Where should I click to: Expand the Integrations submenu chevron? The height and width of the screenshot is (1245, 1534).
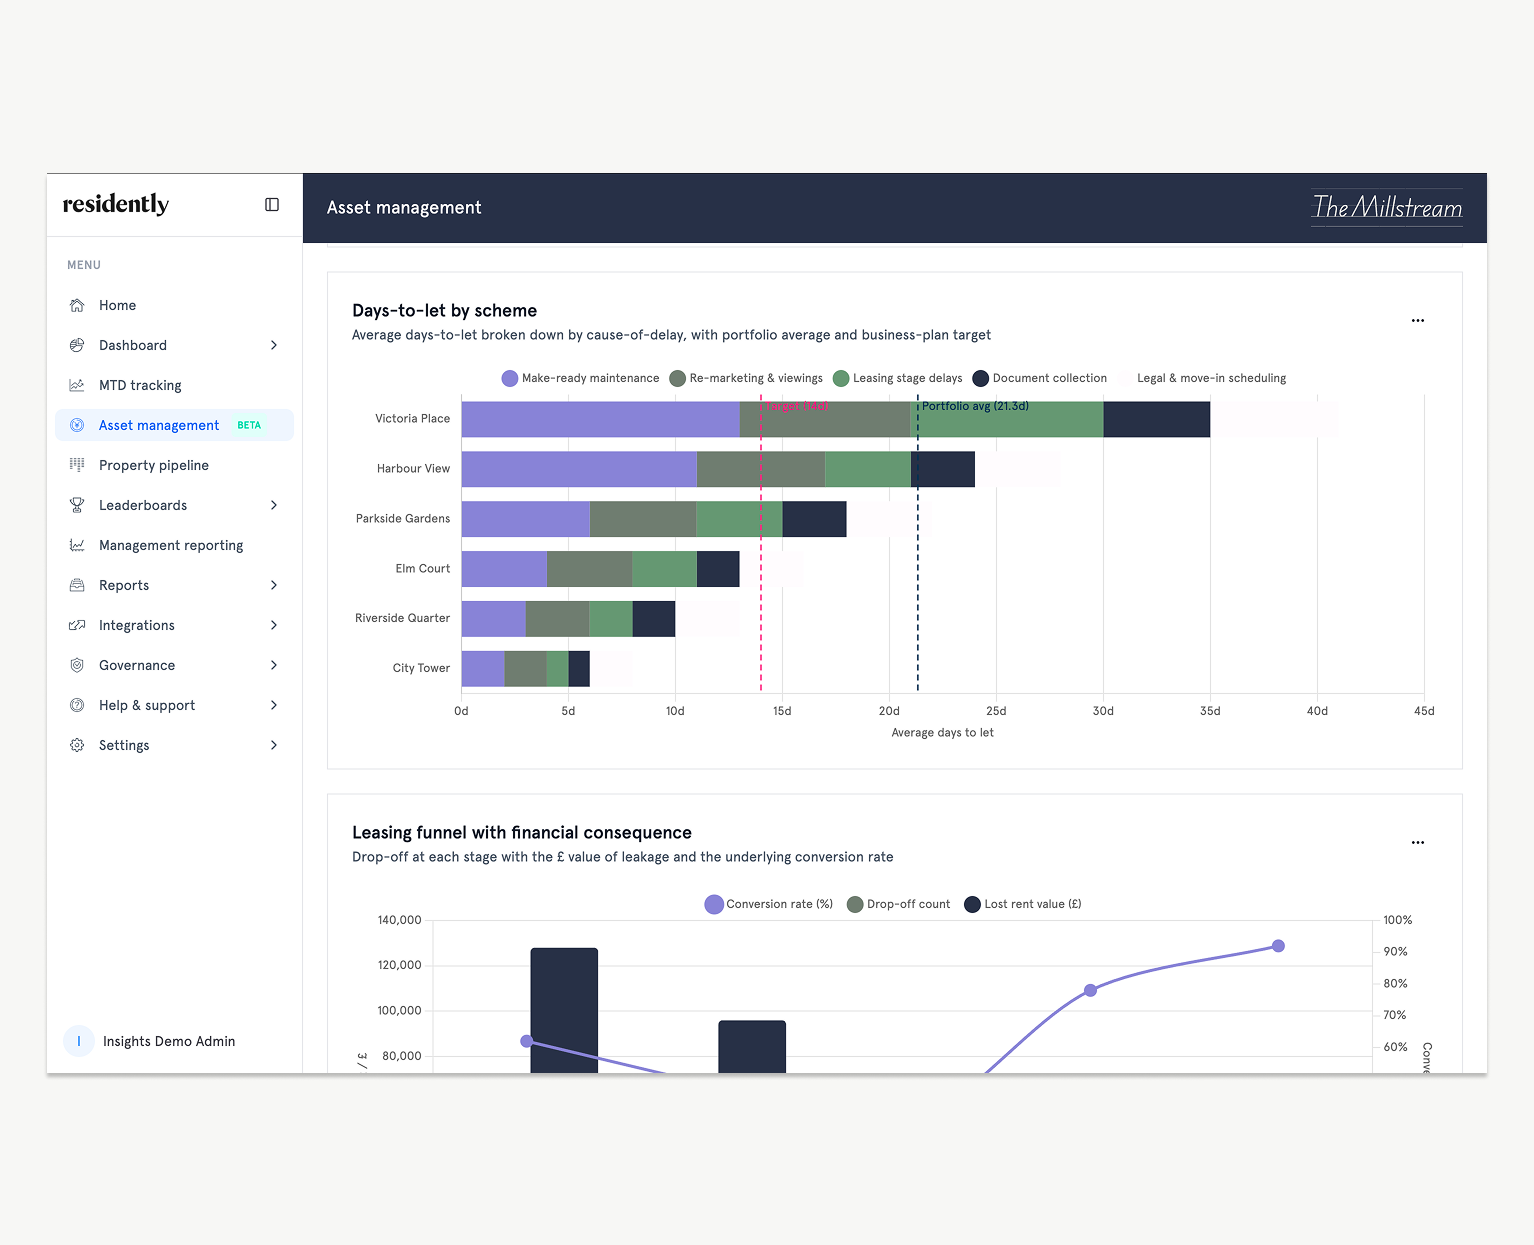click(274, 625)
